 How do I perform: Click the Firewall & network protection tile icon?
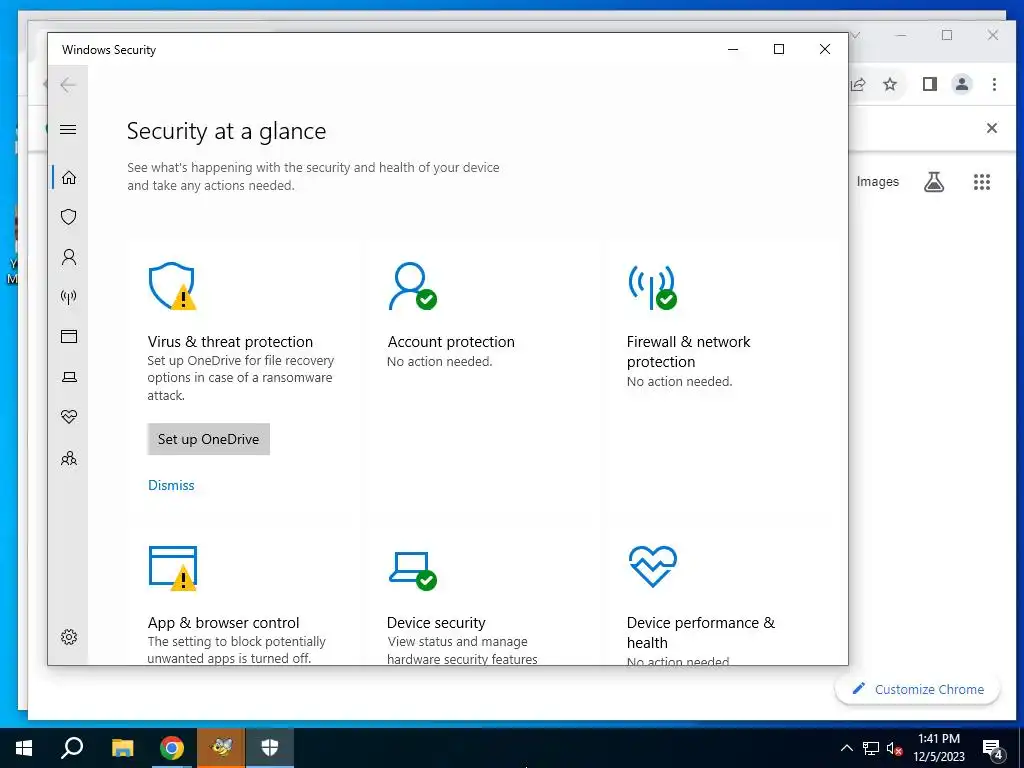(652, 287)
